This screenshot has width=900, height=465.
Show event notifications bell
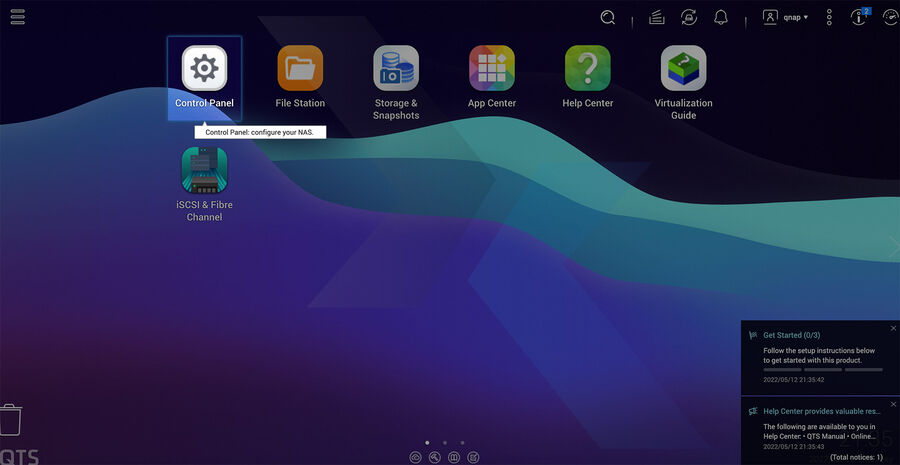coord(721,17)
